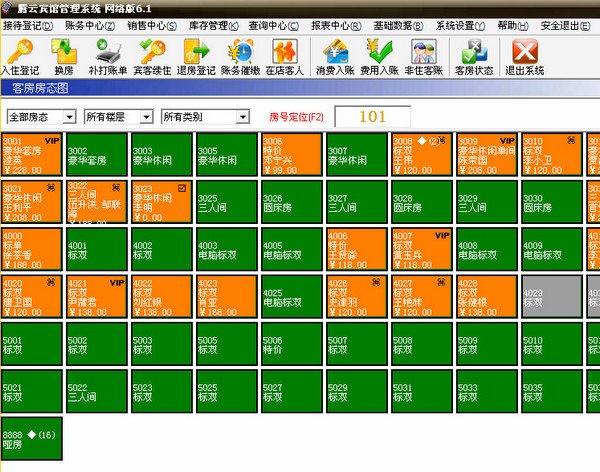Select vacant room 3003 豪华休闲
This screenshot has width=600, height=472.
[161, 155]
